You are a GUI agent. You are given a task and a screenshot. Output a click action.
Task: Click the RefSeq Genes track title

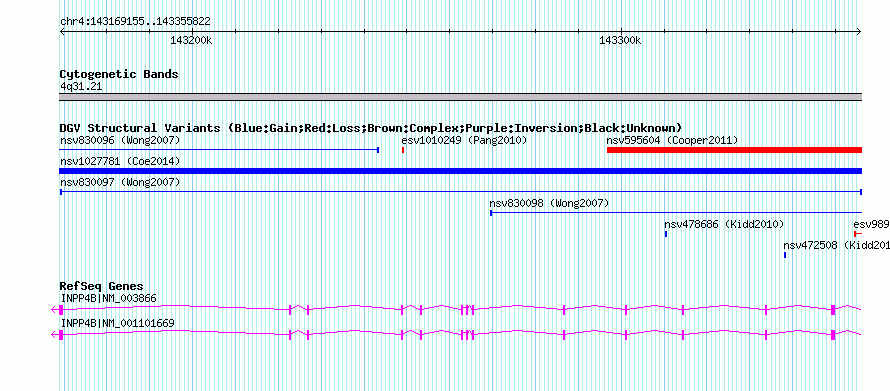coord(102,286)
